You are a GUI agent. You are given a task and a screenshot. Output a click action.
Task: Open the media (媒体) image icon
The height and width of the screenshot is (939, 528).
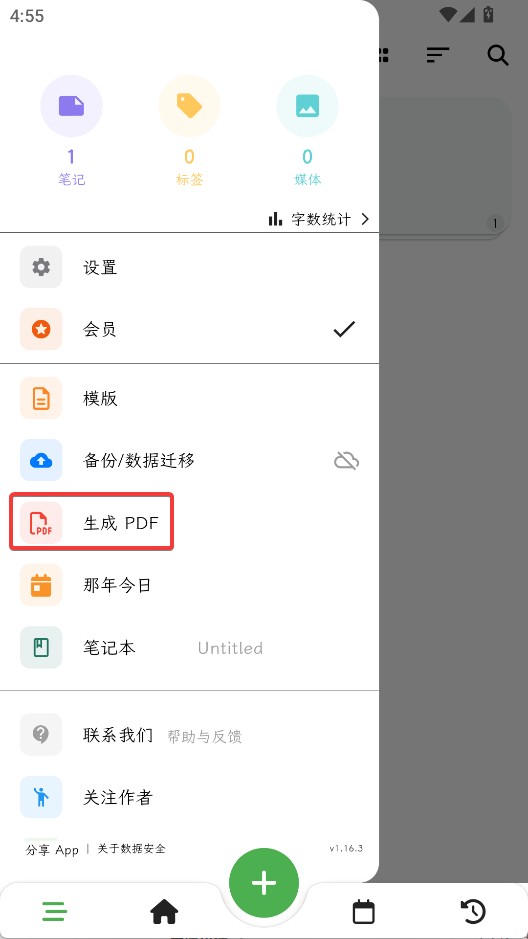[307, 106]
